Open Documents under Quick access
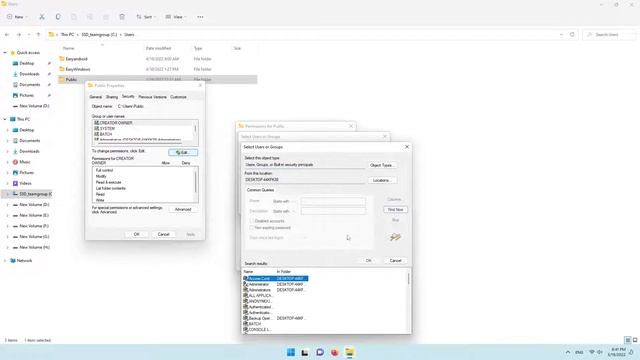640x360 pixels. coord(30,84)
